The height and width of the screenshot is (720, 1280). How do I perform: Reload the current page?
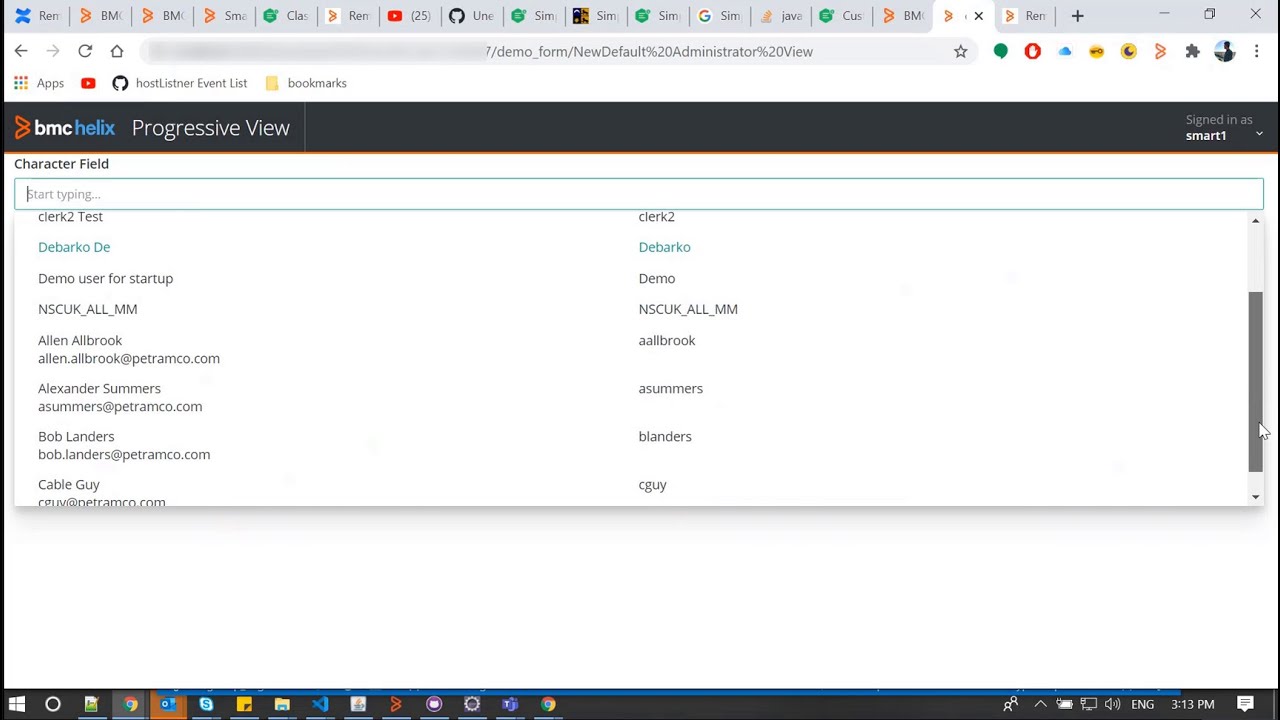click(85, 51)
